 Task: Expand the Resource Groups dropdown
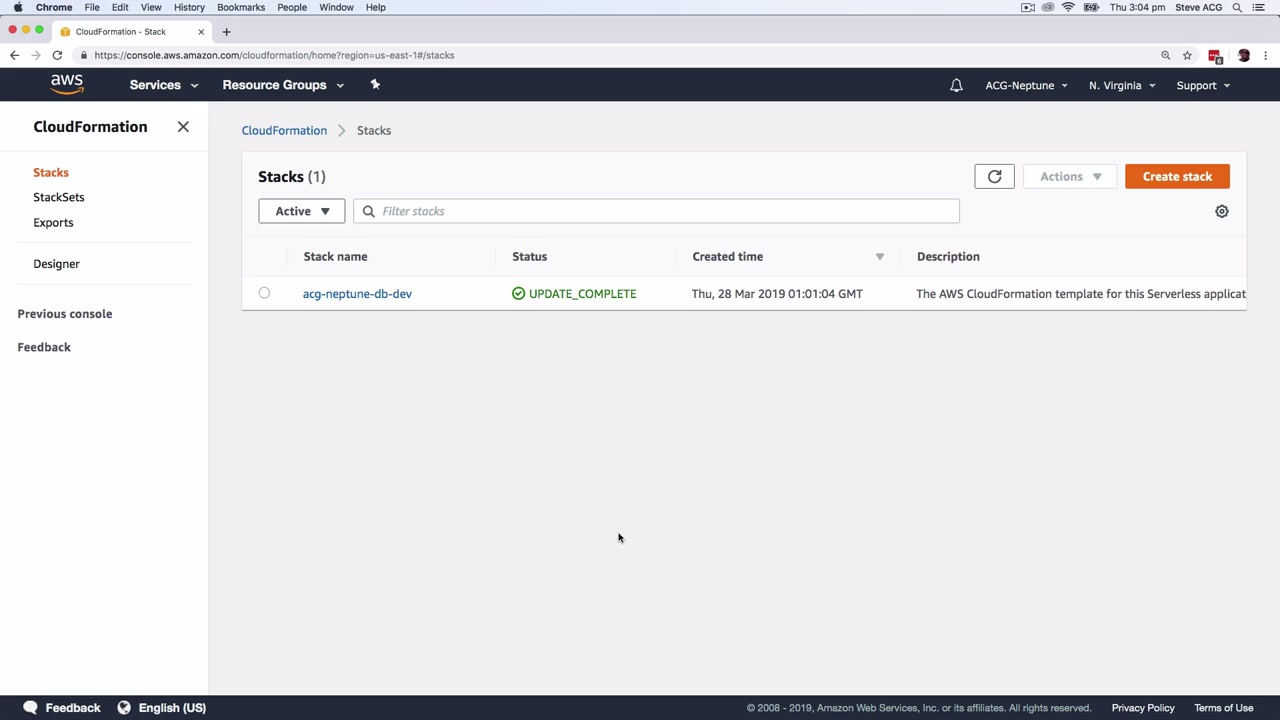pyautogui.click(x=283, y=85)
